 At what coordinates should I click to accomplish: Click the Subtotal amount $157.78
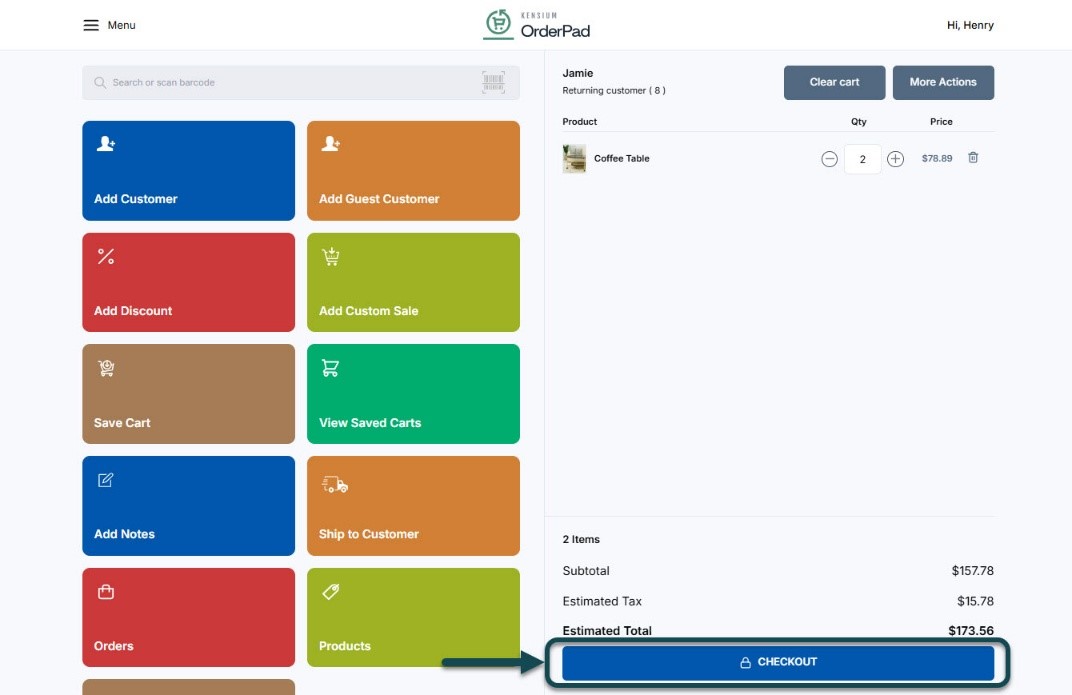973,571
